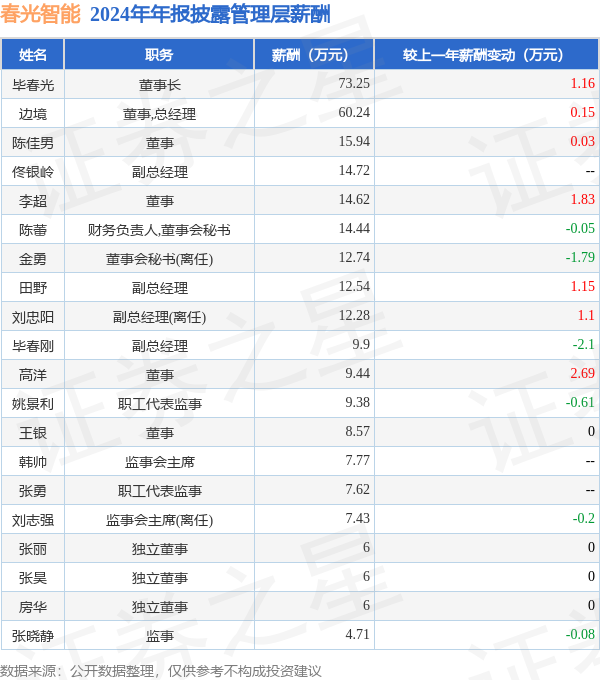Click salary value 12.74
This screenshot has width=600, height=680.
354,258
